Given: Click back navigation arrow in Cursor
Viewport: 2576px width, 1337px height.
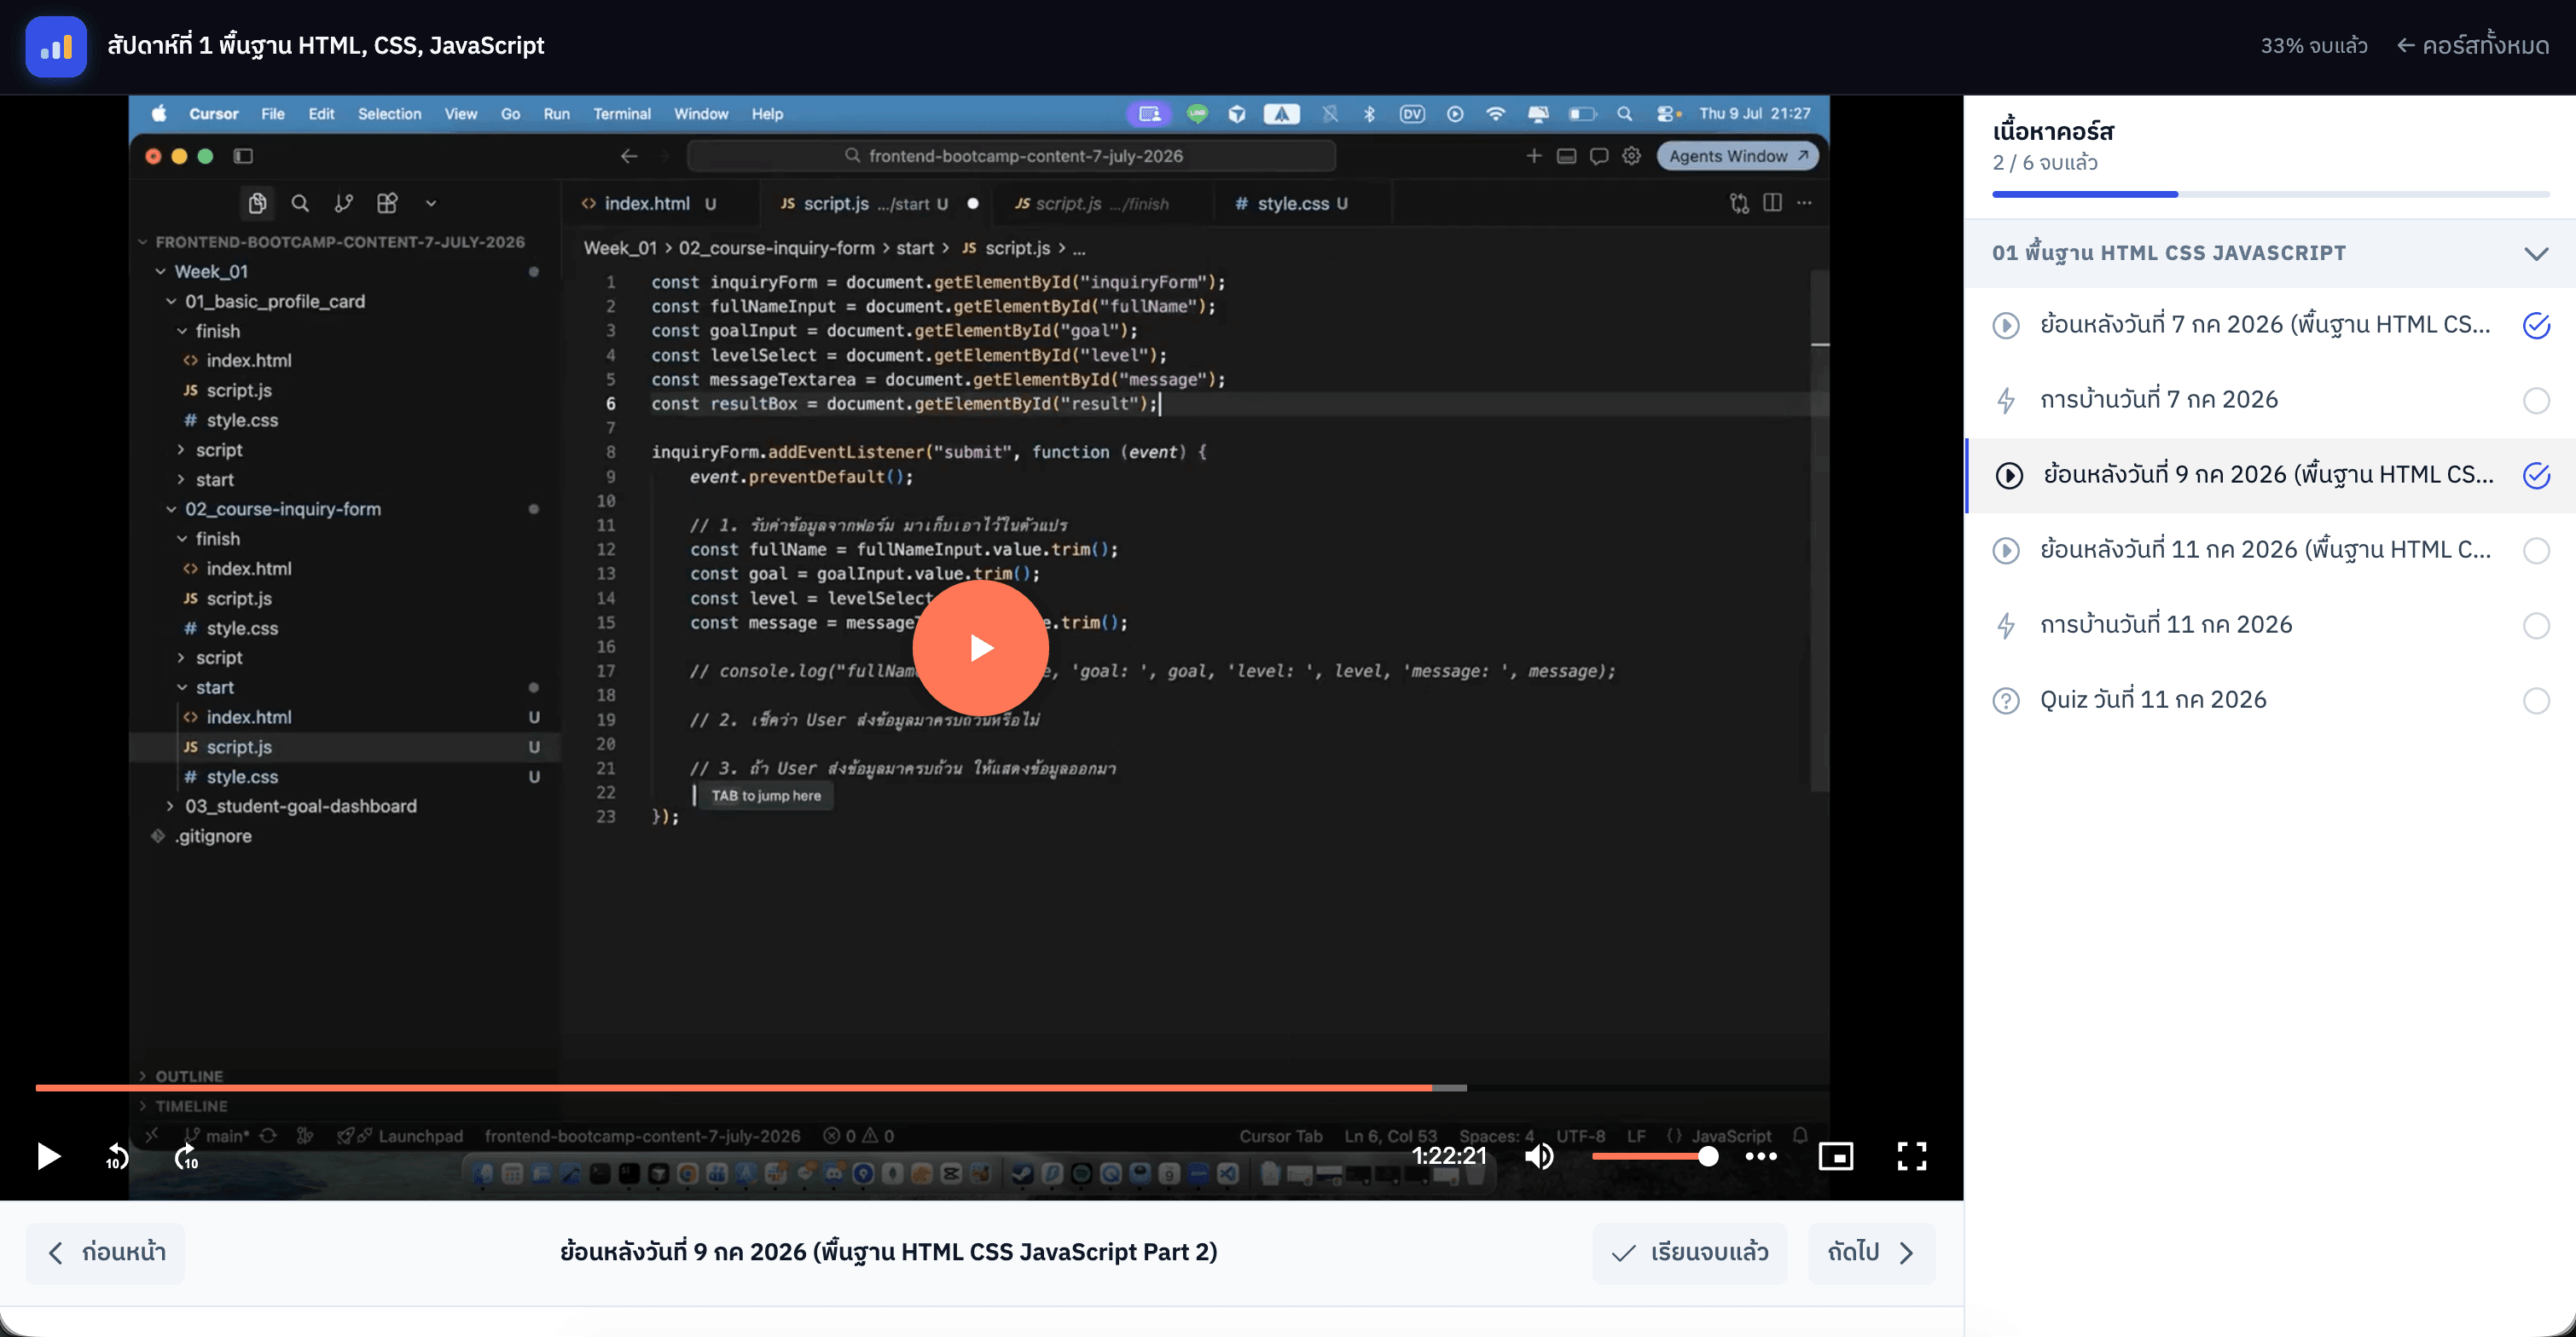Looking at the screenshot, I should click(629, 156).
